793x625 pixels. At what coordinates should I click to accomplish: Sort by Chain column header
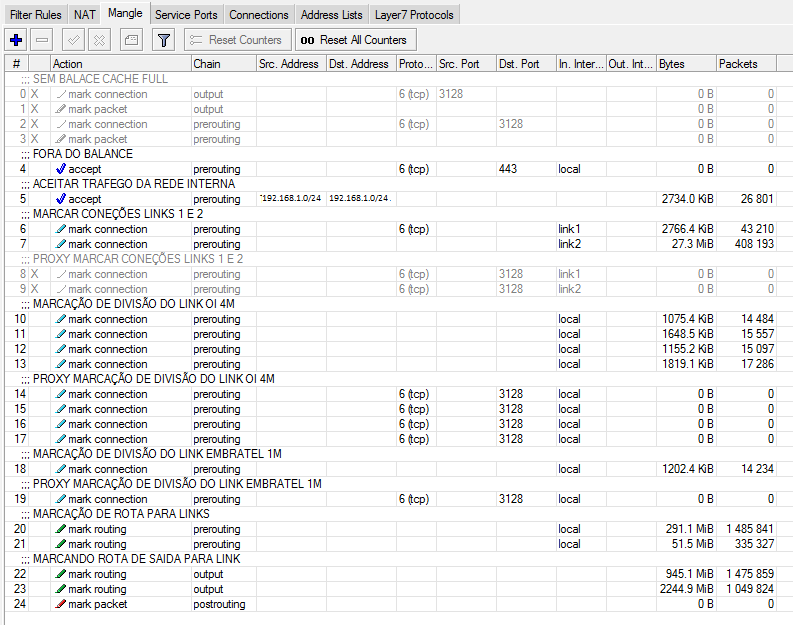tap(224, 64)
